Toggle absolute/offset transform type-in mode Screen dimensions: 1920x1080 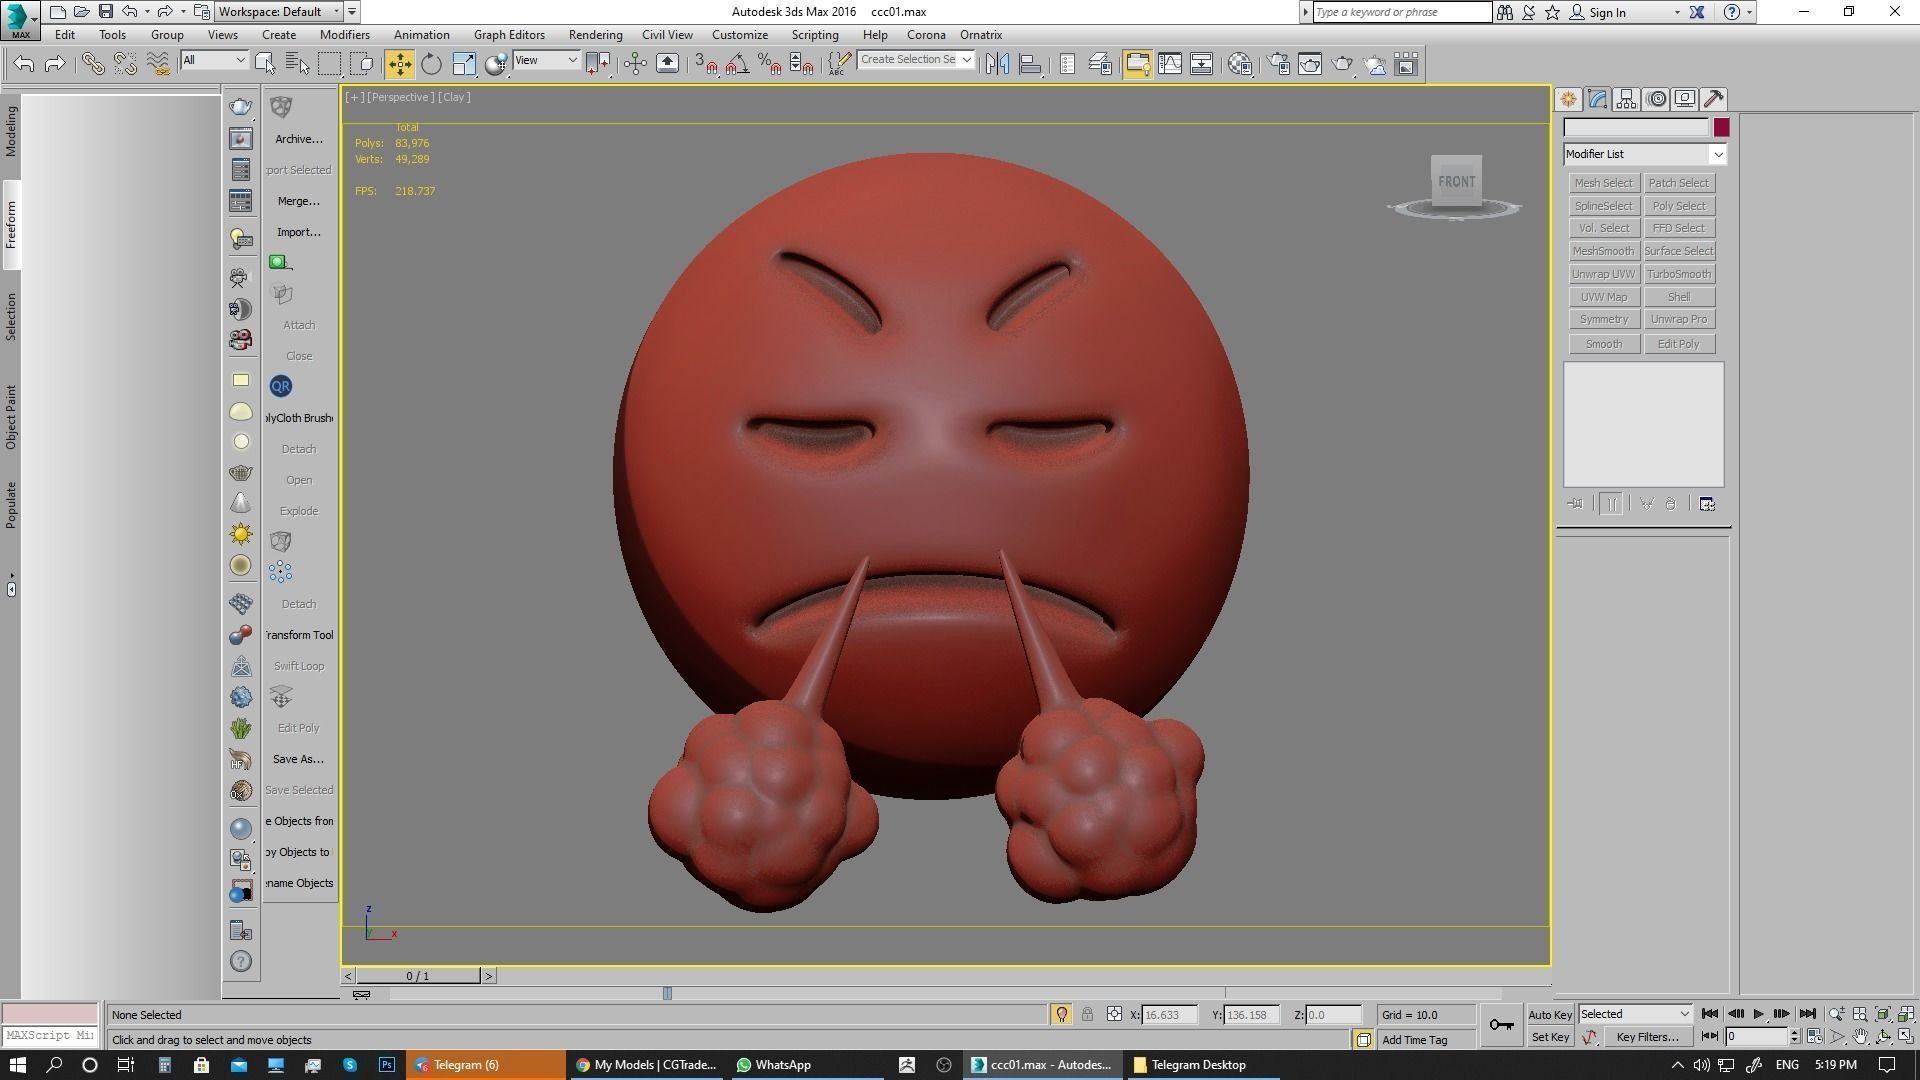pyautogui.click(x=1114, y=1014)
